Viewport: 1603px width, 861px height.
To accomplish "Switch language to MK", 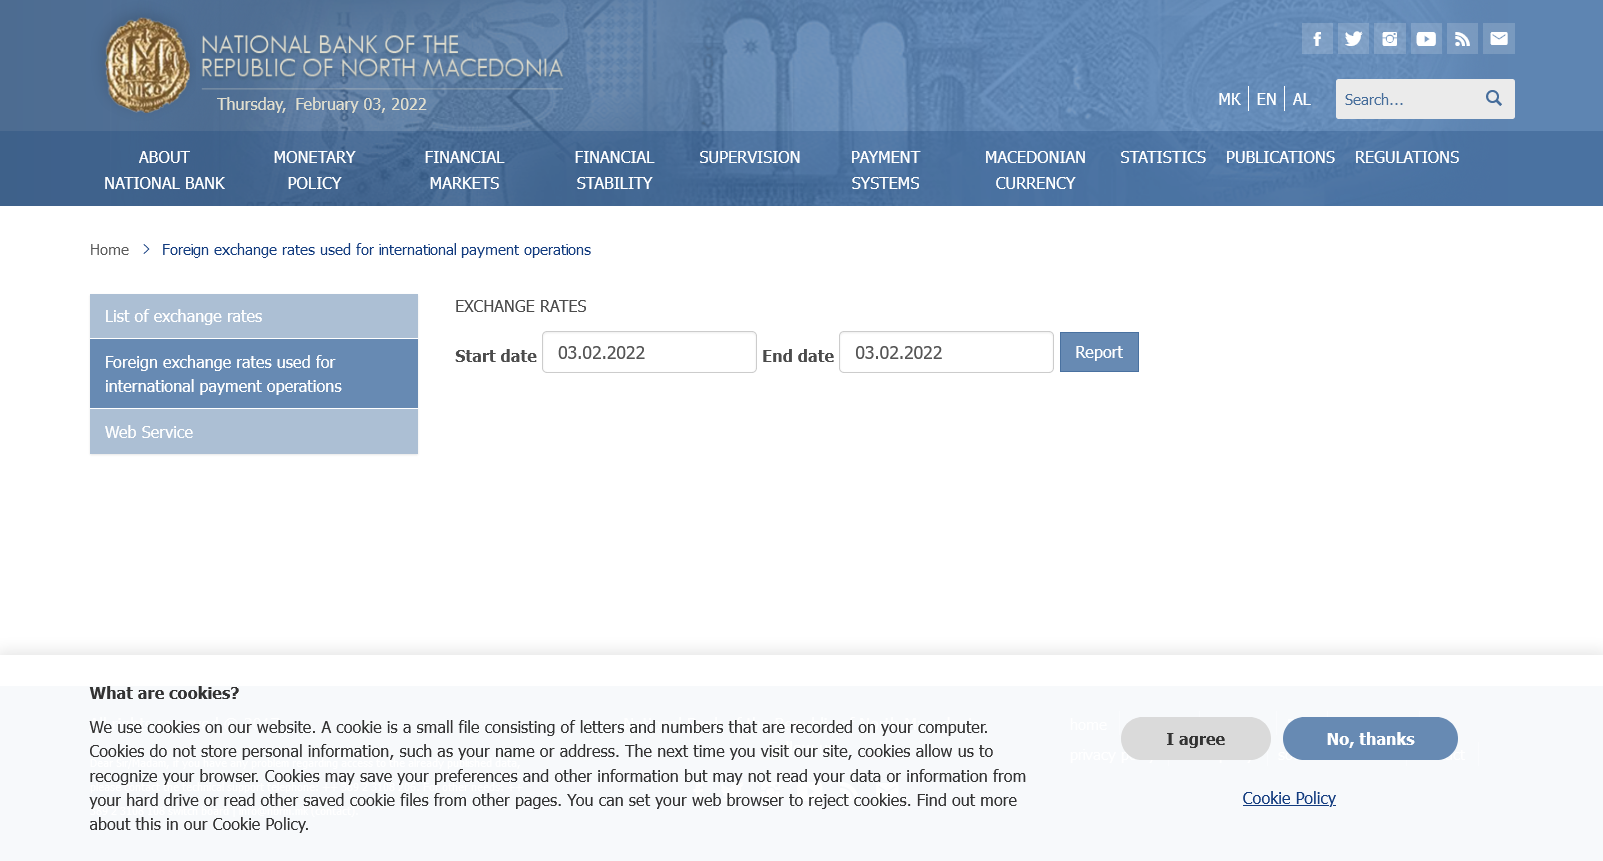I will pyautogui.click(x=1229, y=99).
